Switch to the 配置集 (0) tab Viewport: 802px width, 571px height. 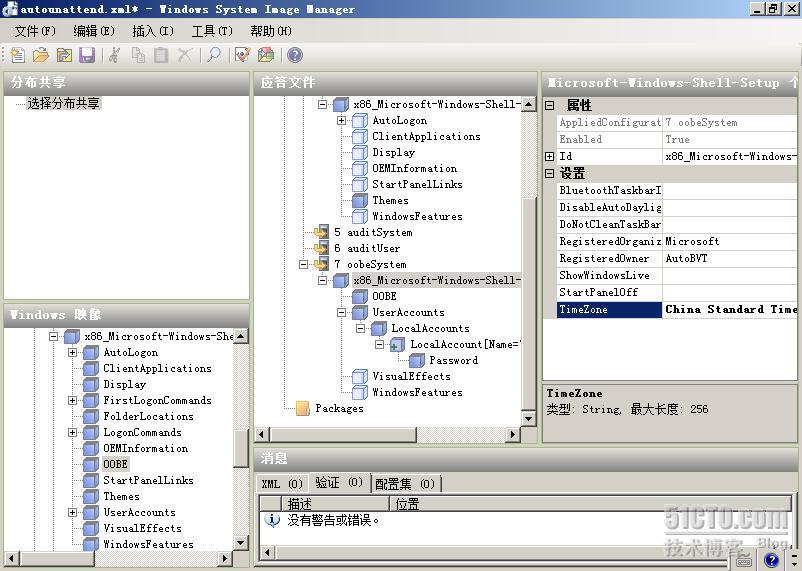coord(405,484)
